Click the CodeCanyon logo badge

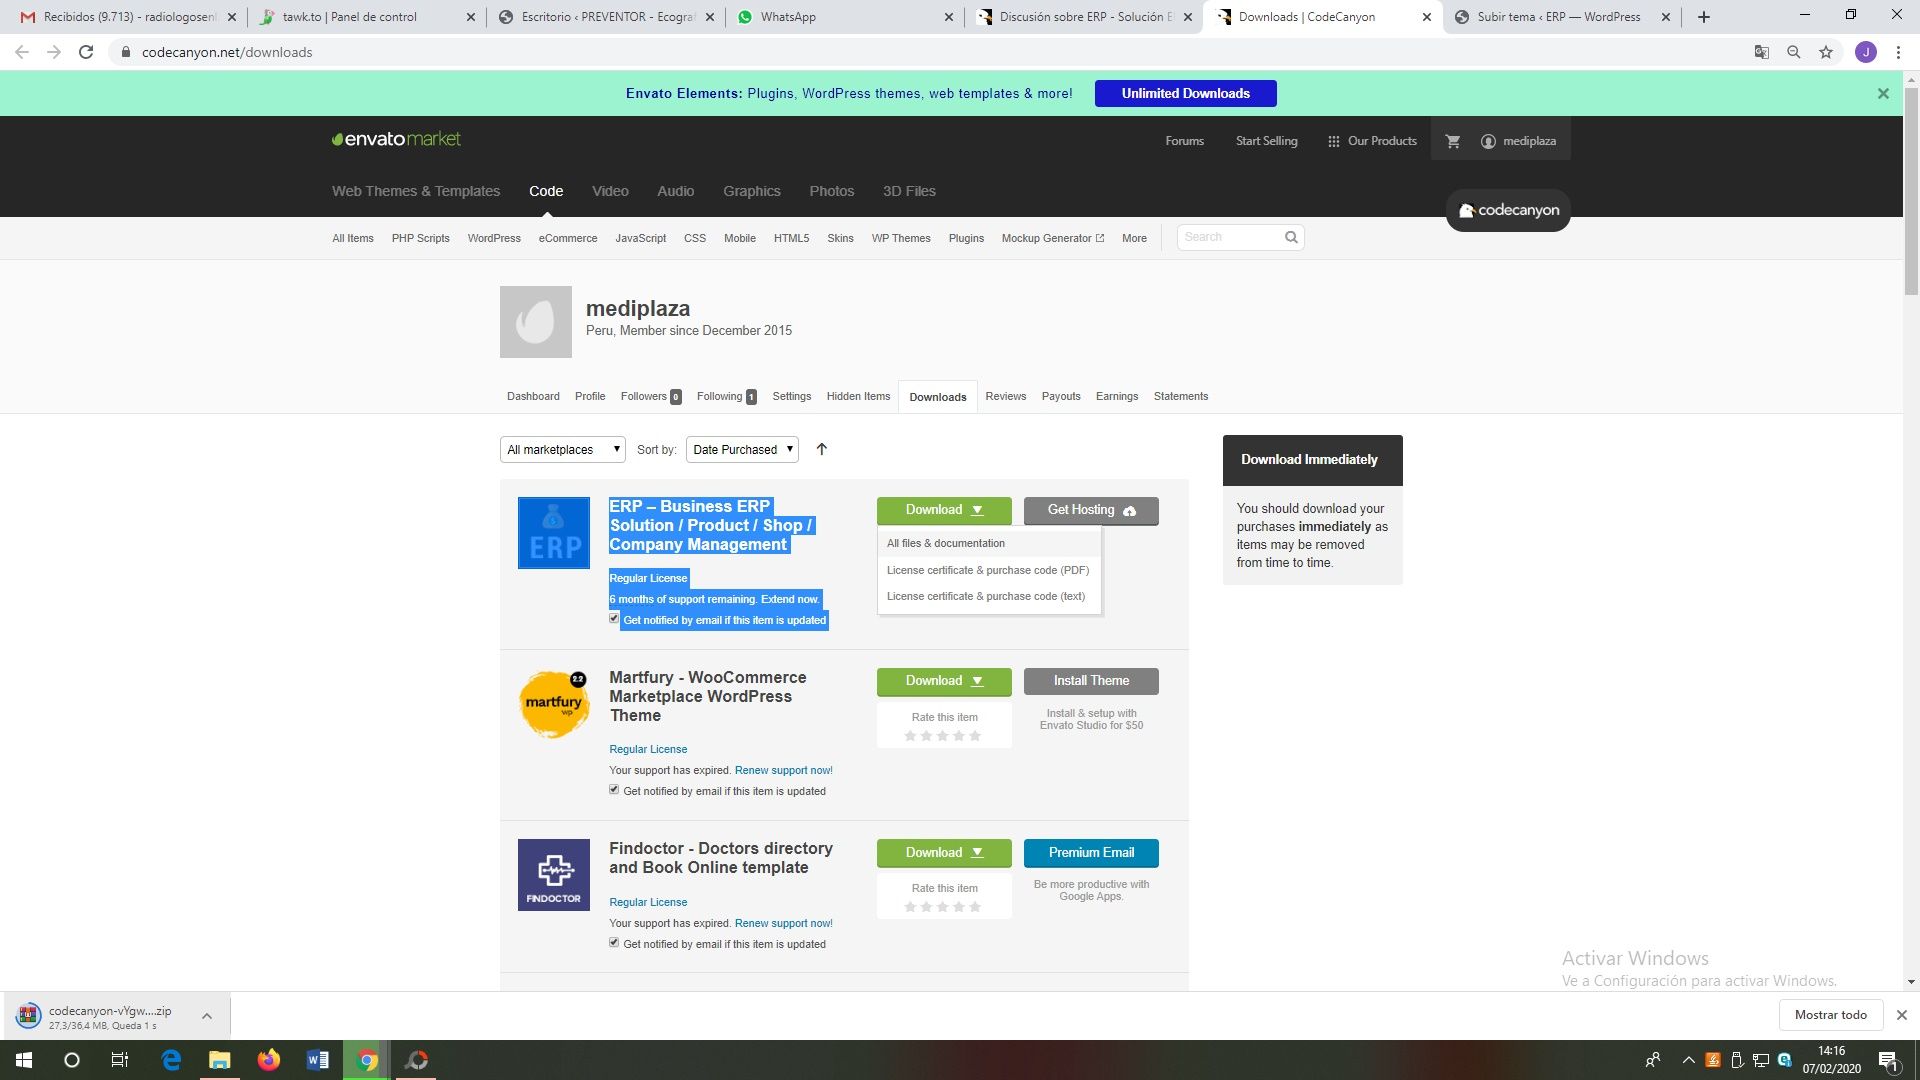[x=1508, y=210]
